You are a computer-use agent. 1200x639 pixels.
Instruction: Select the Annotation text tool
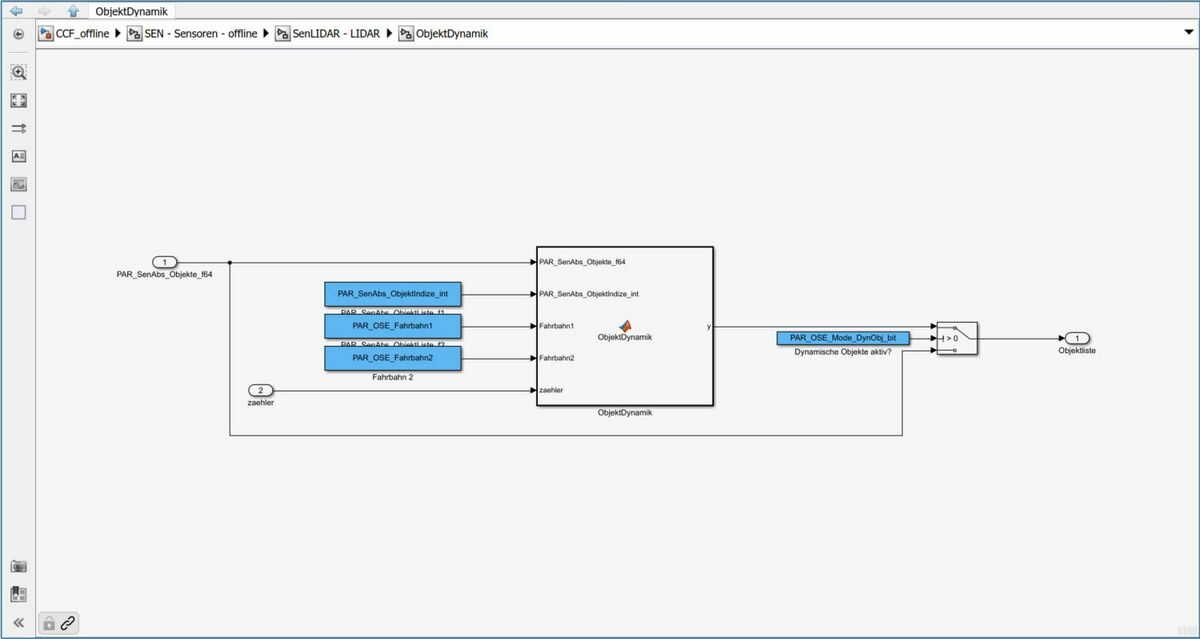pyautogui.click(x=18, y=157)
